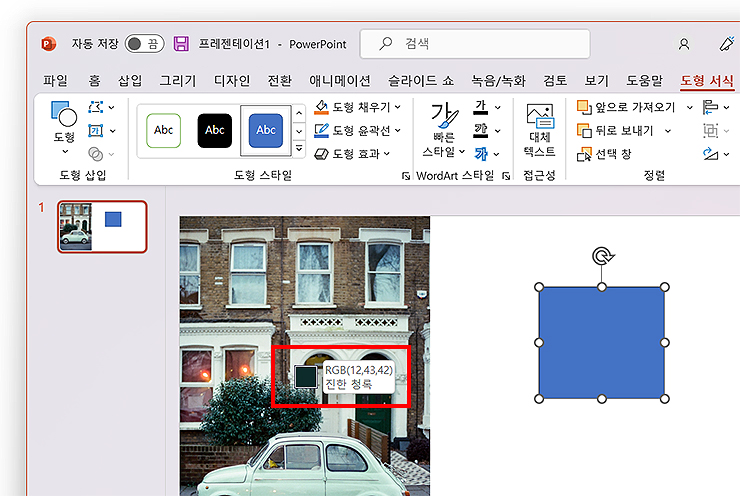Screen dimensions: 740x496
Task: Select slide 1 thumbnail
Action: click(102, 227)
